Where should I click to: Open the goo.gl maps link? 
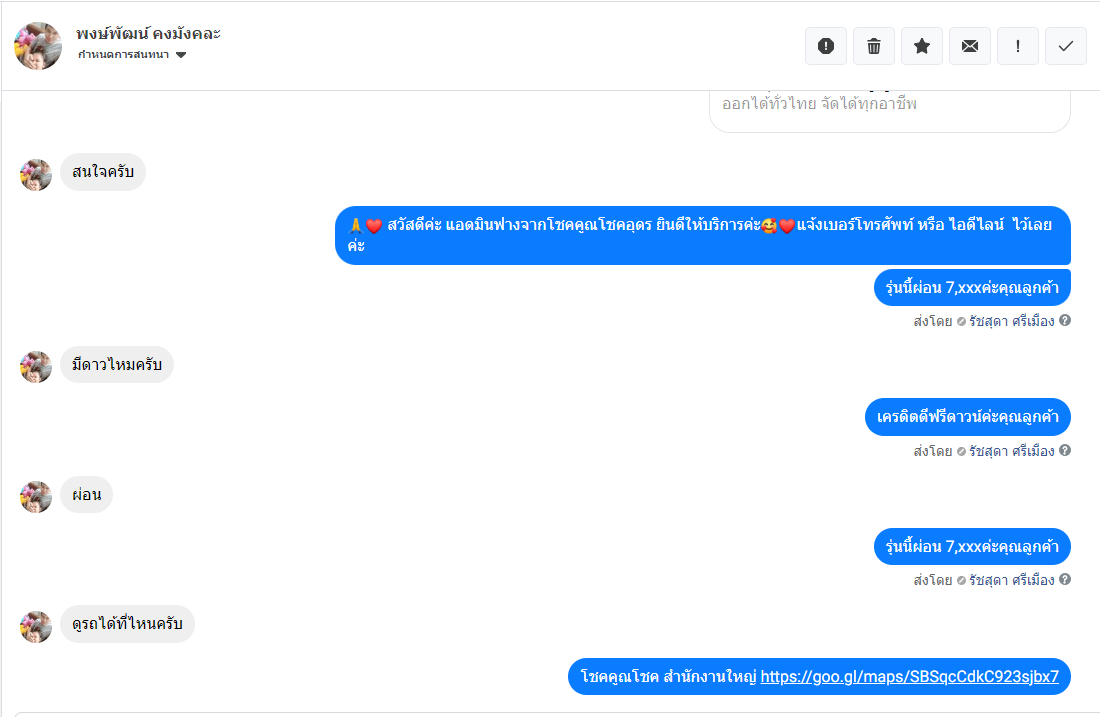click(909, 676)
